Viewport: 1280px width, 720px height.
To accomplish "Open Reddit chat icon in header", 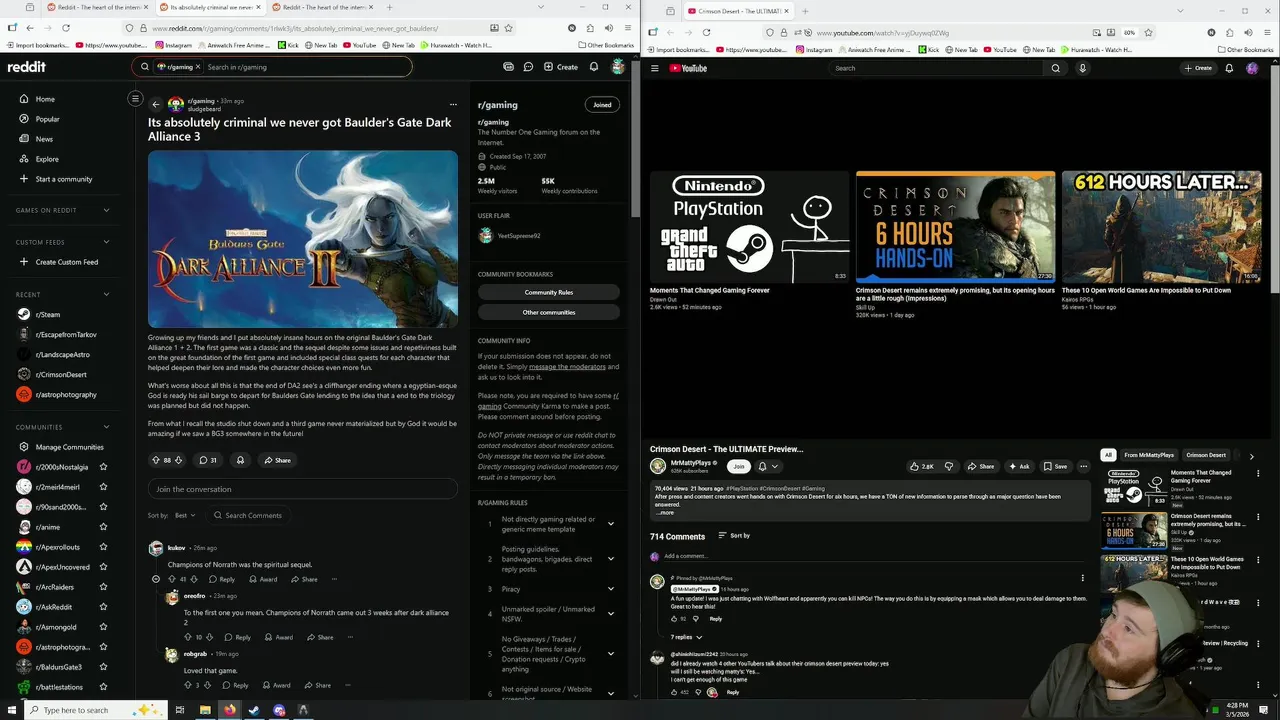I will coord(527,67).
